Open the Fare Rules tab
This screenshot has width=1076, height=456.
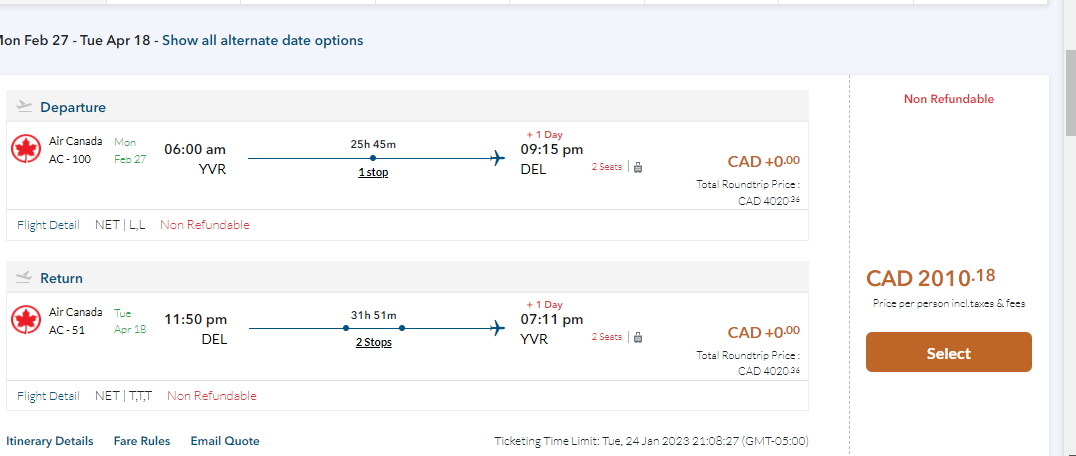tap(142, 441)
